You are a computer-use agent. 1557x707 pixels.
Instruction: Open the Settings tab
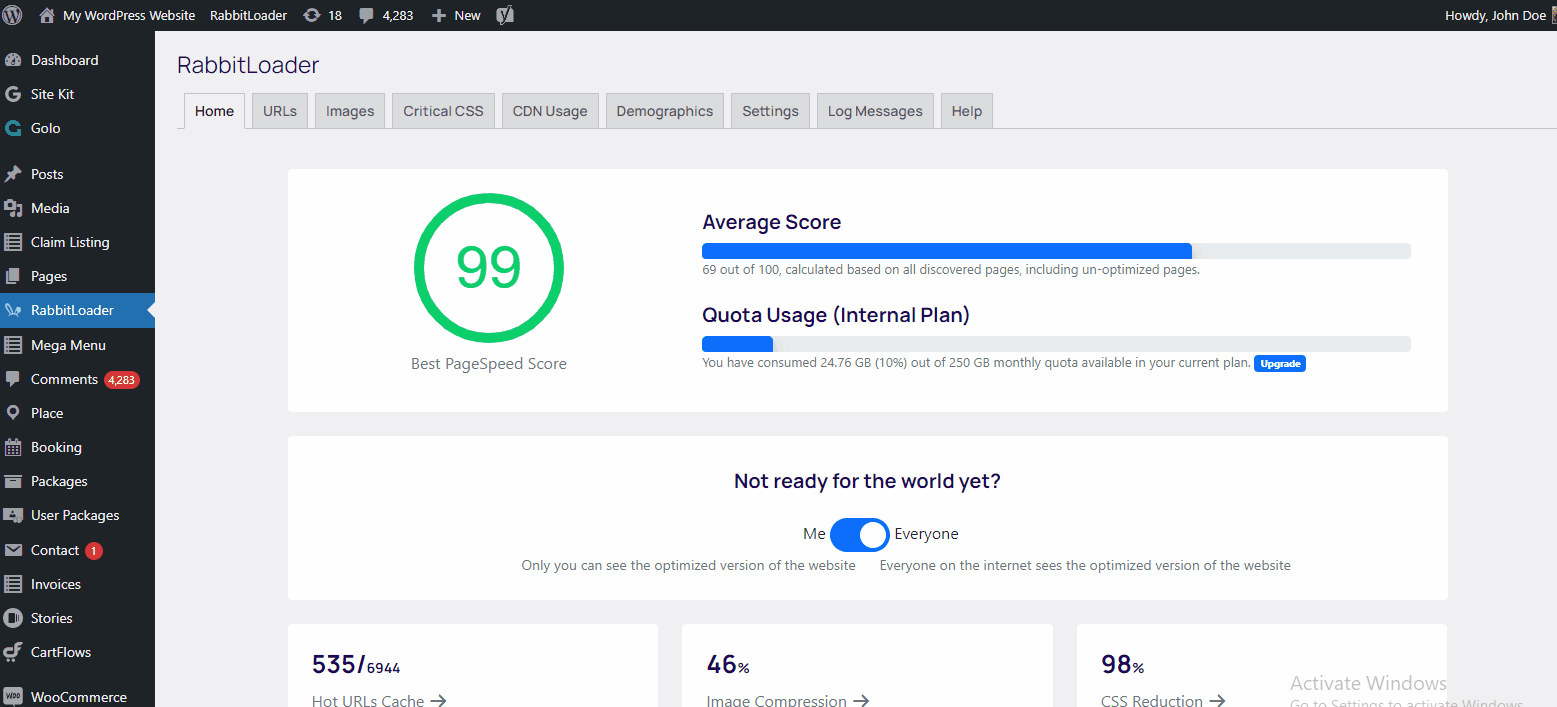click(770, 111)
